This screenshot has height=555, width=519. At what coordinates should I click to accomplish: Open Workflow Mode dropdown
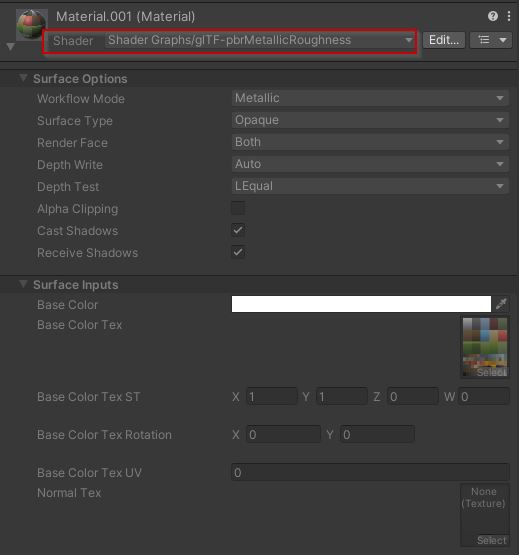click(x=370, y=98)
